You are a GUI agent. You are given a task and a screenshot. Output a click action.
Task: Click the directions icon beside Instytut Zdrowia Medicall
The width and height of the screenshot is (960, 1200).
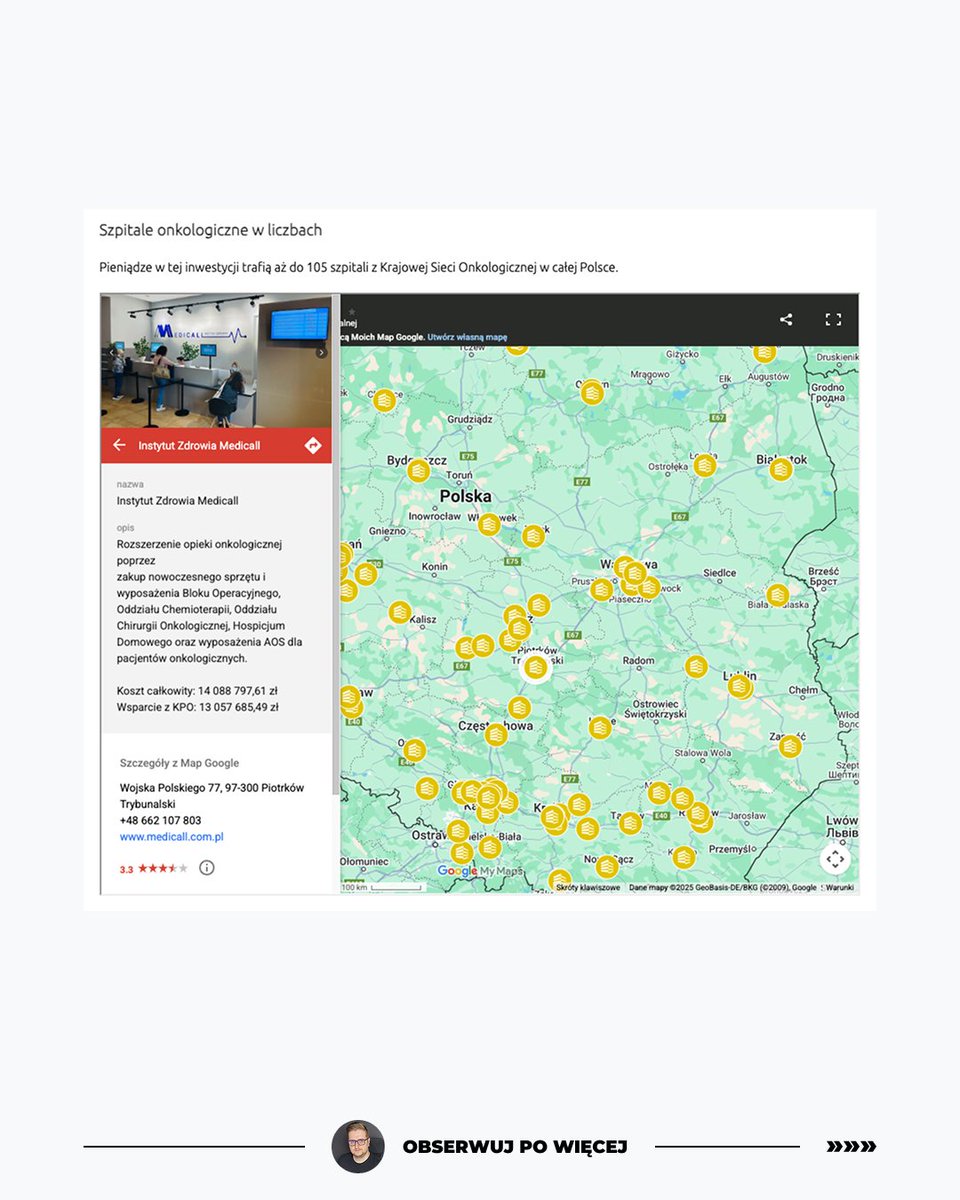pos(312,444)
